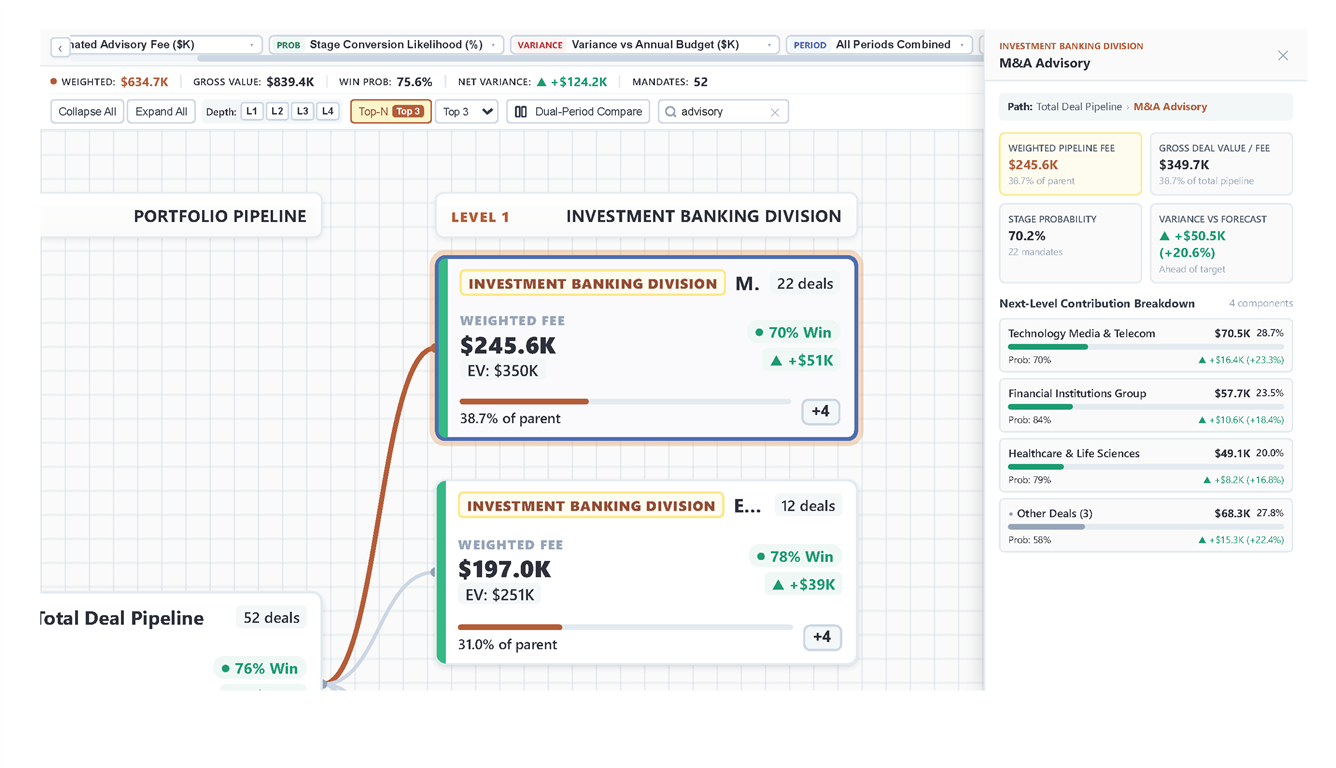Viewport: 1336px width, 768px height.
Task: Set depth to L2
Action: (277, 112)
